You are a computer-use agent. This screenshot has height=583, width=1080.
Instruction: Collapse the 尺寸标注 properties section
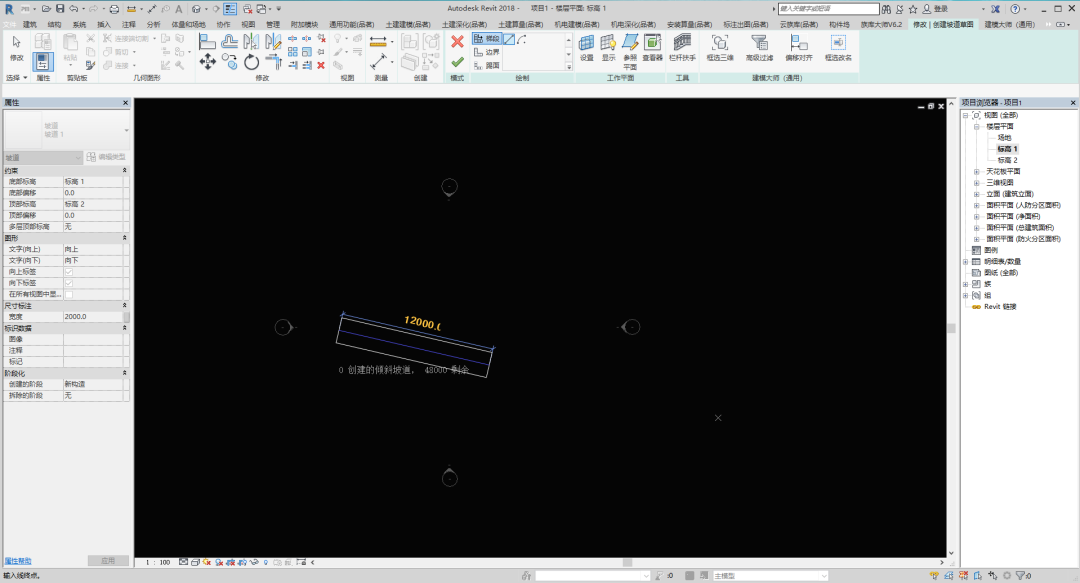tap(125, 305)
